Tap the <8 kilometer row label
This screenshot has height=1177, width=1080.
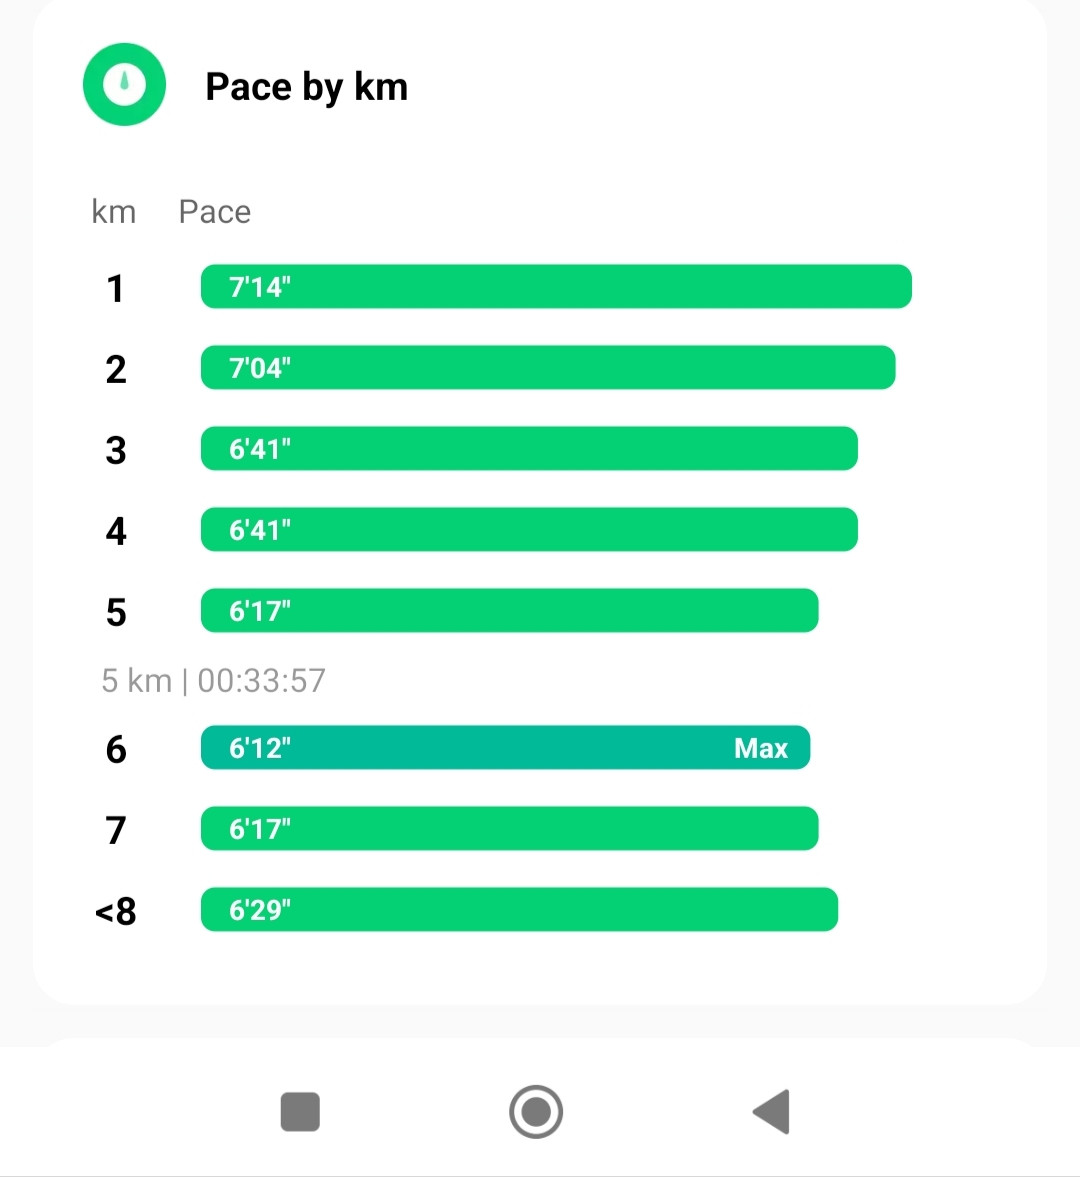pyautogui.click(x=116, y=911)
